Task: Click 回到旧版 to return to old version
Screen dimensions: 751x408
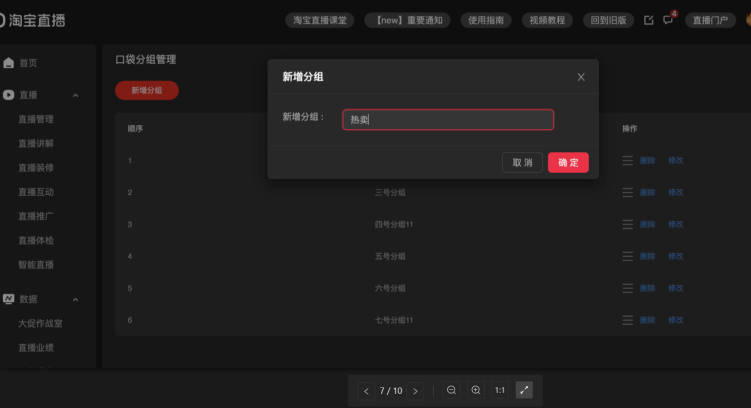Action: [x=608, y=20]
